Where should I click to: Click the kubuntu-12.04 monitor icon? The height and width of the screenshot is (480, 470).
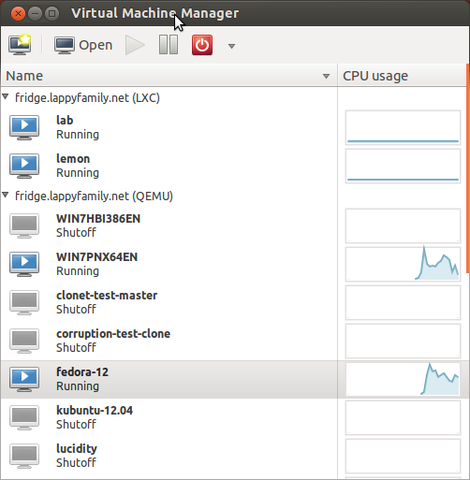pyautogui.click(x=24, y=418)
